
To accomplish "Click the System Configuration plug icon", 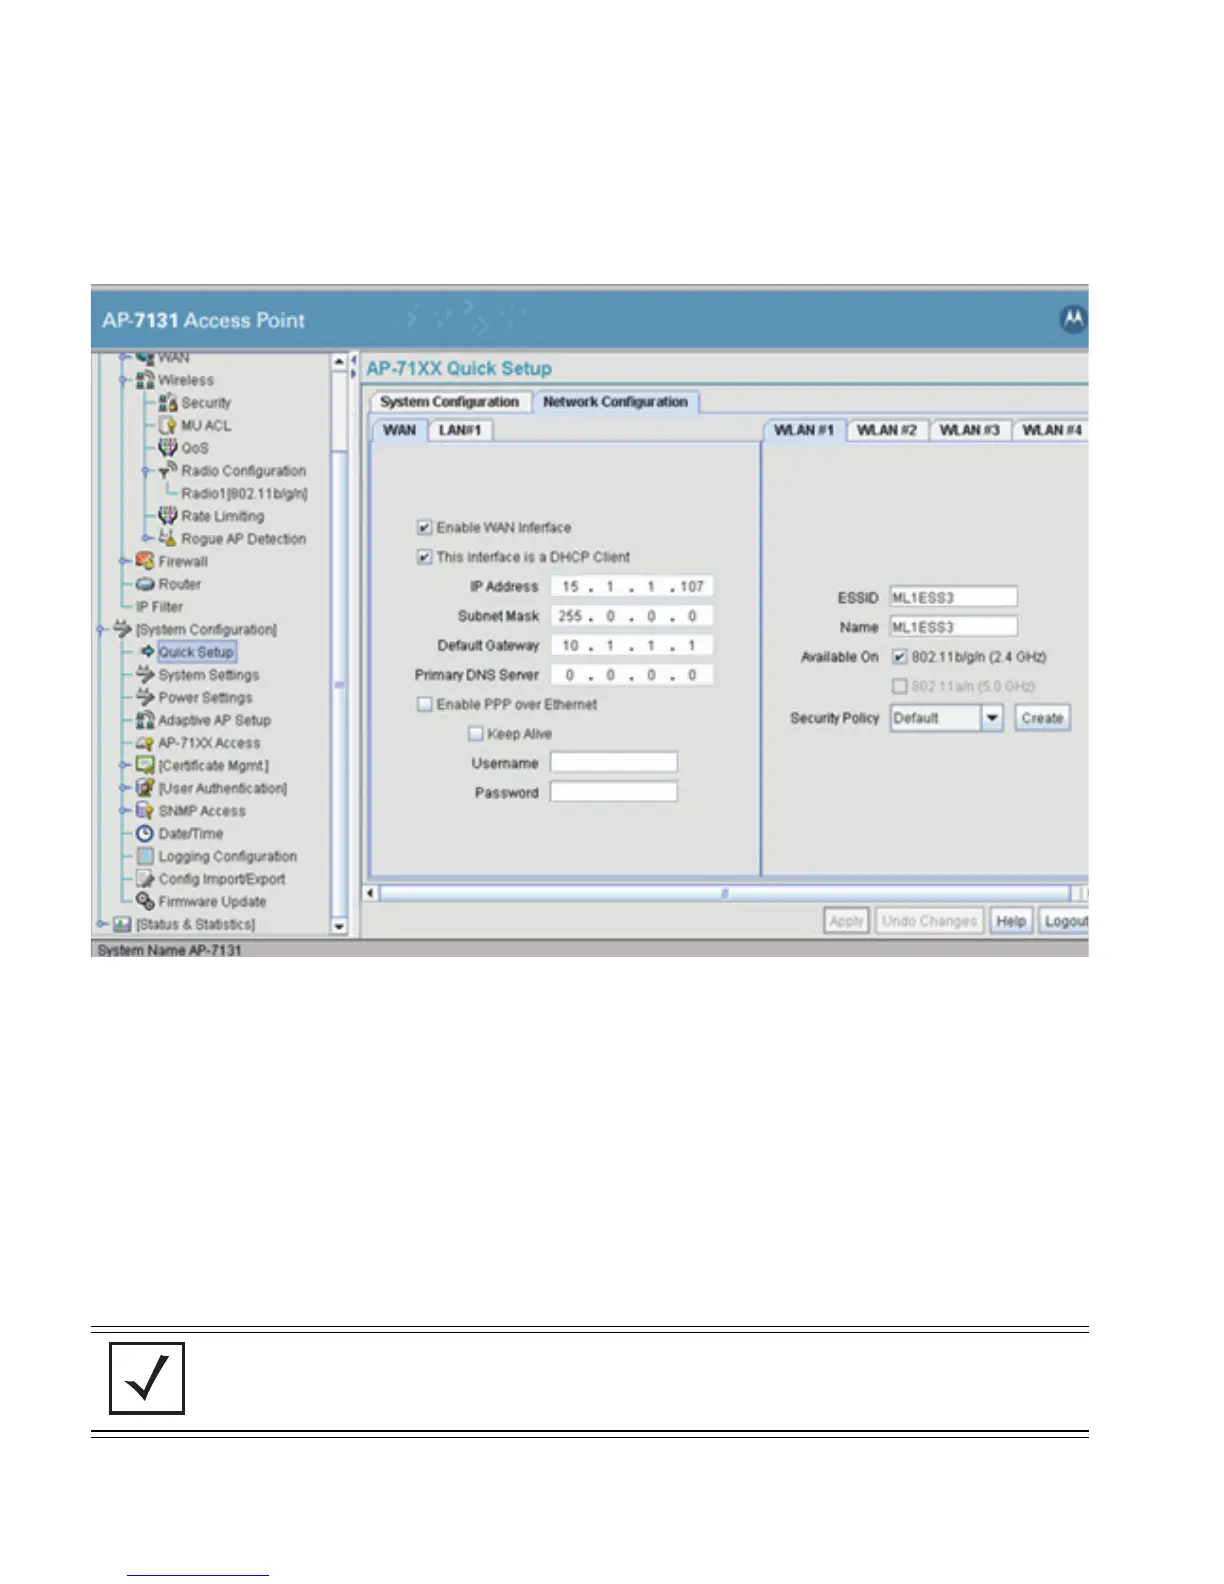I will [x=122, y=629].
